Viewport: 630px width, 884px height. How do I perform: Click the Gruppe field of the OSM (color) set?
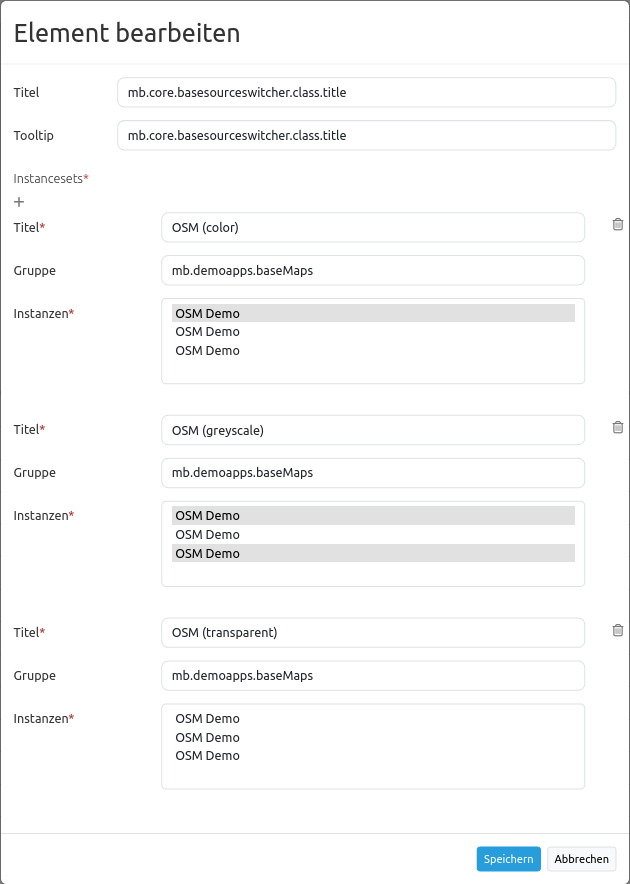pyautogui.click(x=372, y=270)
